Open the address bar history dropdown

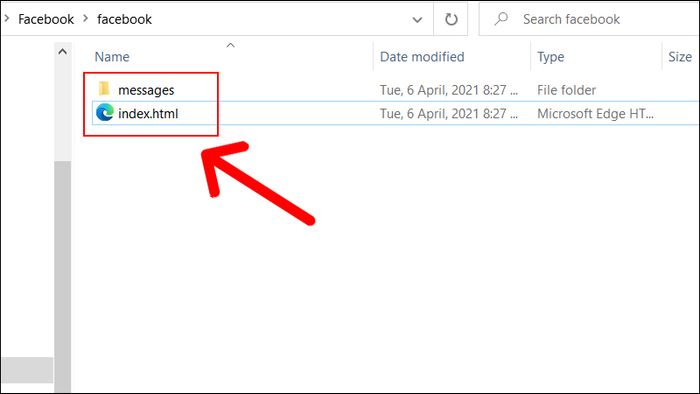(x=417, y=20)
